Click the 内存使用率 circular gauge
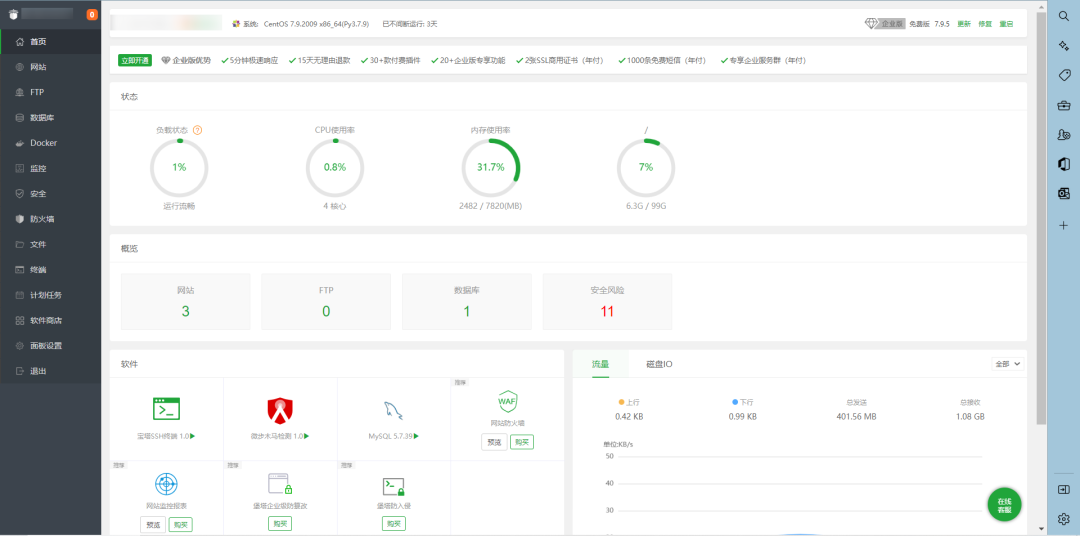 [x=490, y=167]
